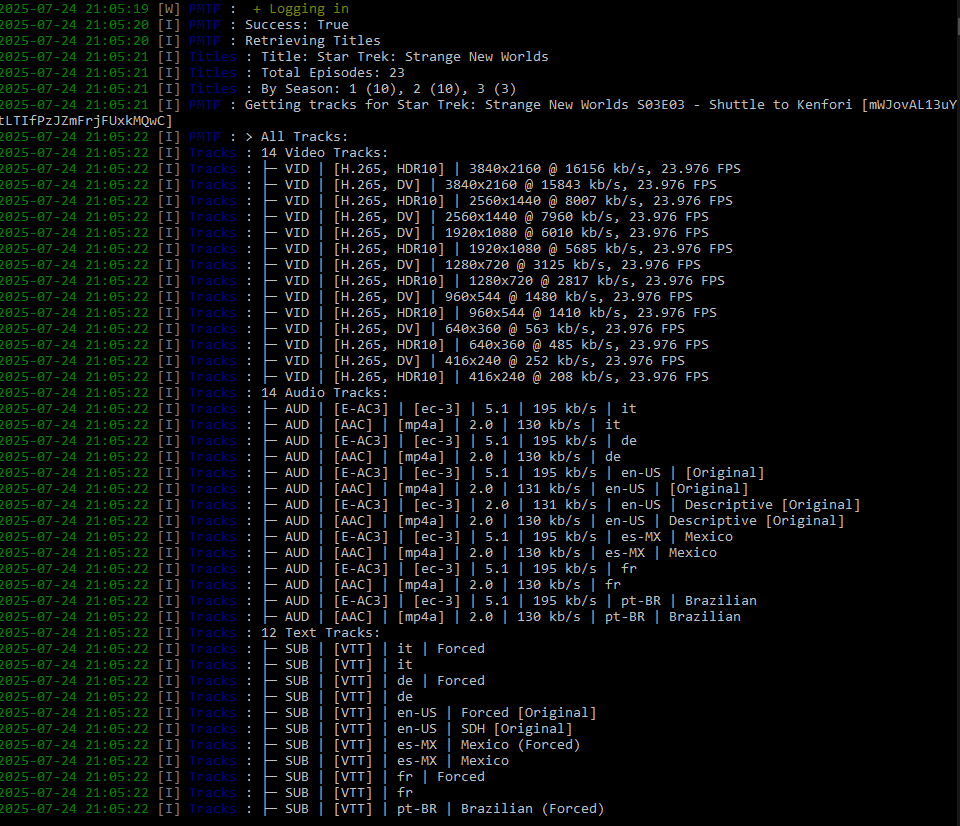
Task: Click the plain 'it' subtitle row
Action: tap(337, 664)
